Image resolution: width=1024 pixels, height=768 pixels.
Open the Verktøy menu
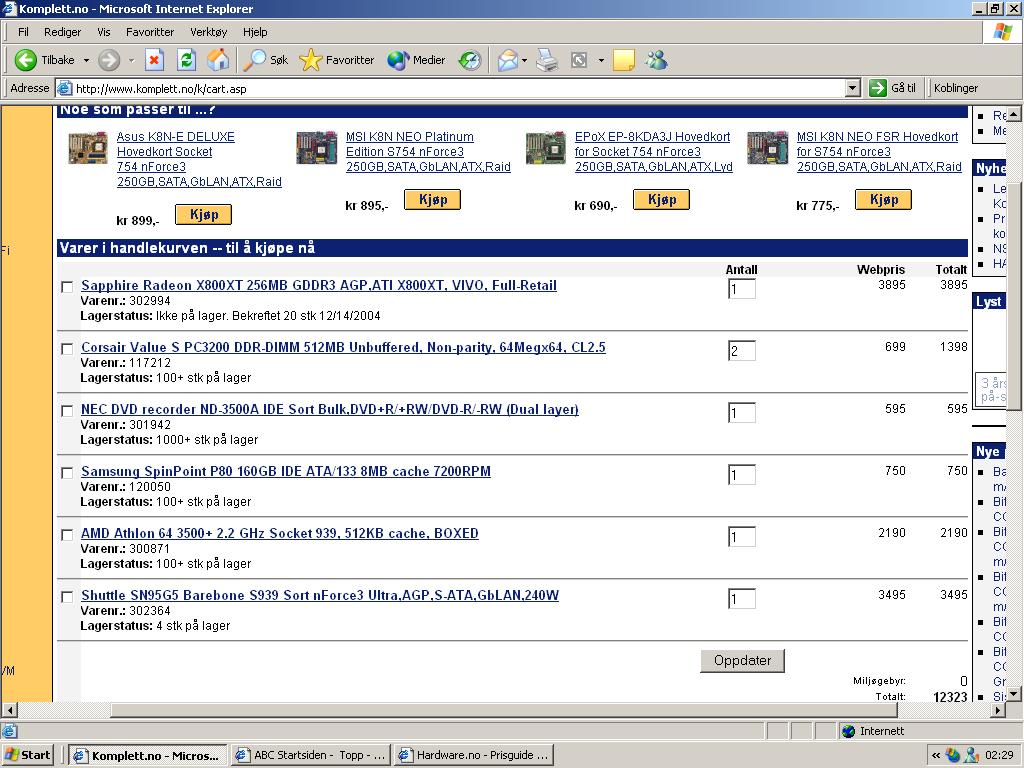209,32
